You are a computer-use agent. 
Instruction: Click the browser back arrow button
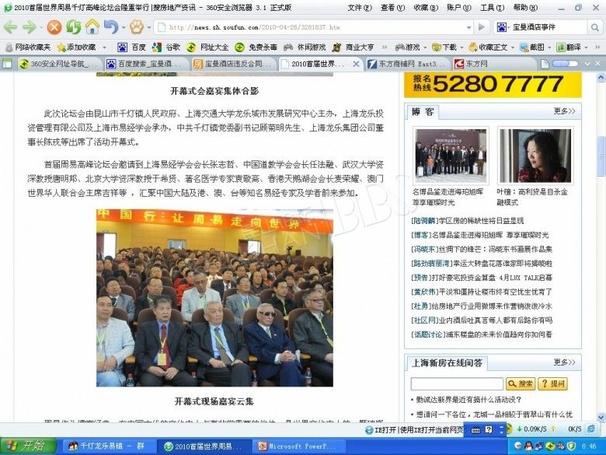pyautogui.click(x=14, y=27)
